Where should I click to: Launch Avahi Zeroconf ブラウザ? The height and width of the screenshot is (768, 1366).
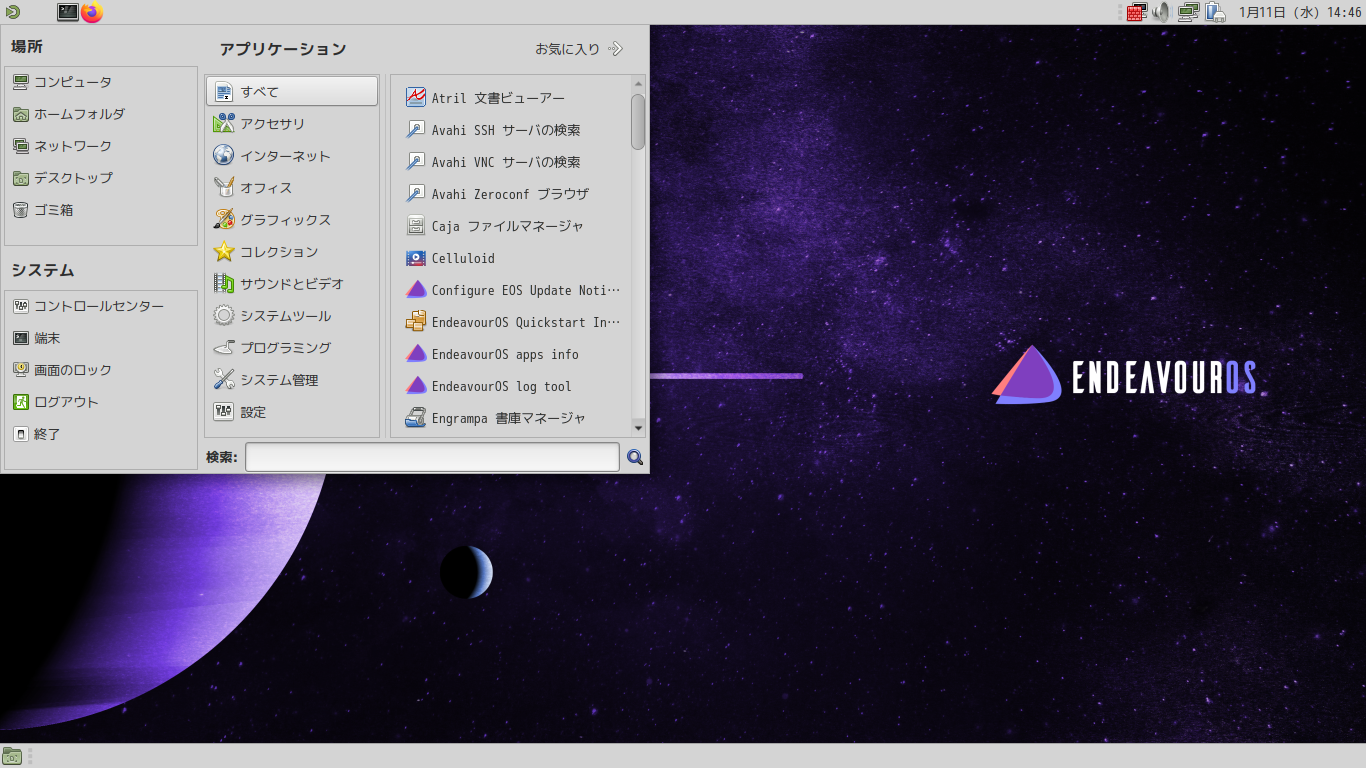point(512,194)
